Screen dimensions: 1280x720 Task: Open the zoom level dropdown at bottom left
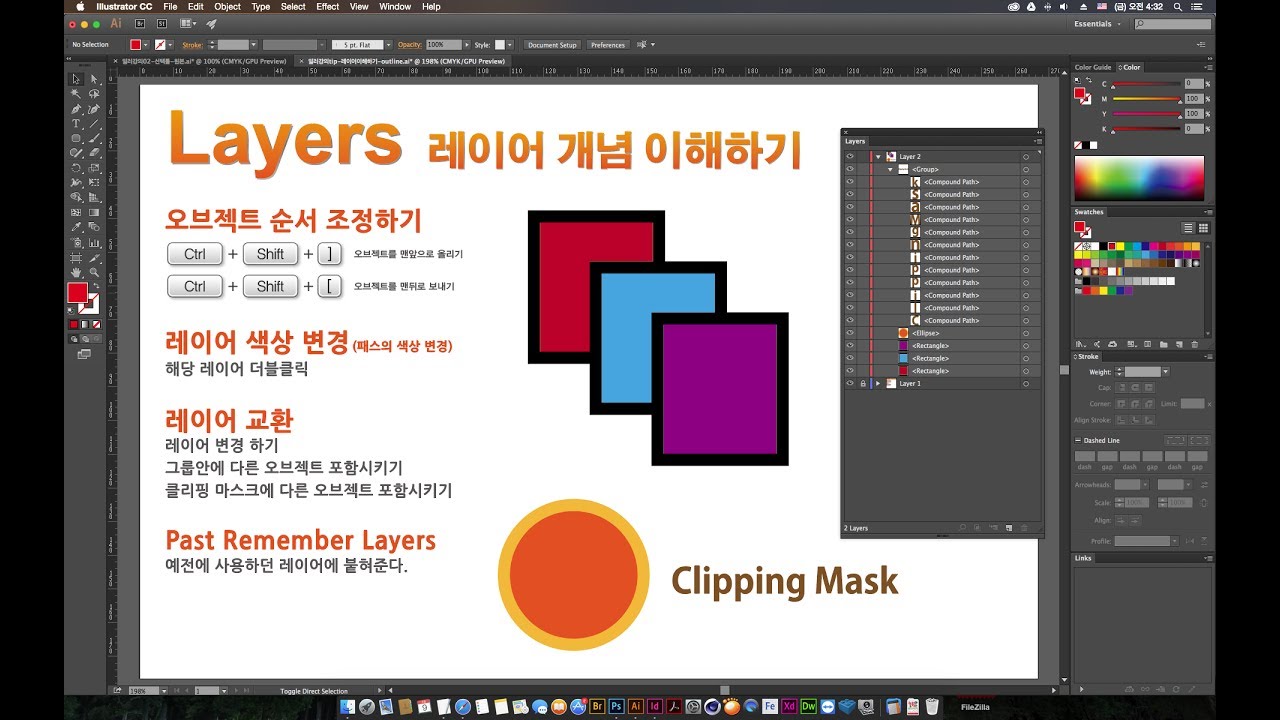click(x=166, y=691)
